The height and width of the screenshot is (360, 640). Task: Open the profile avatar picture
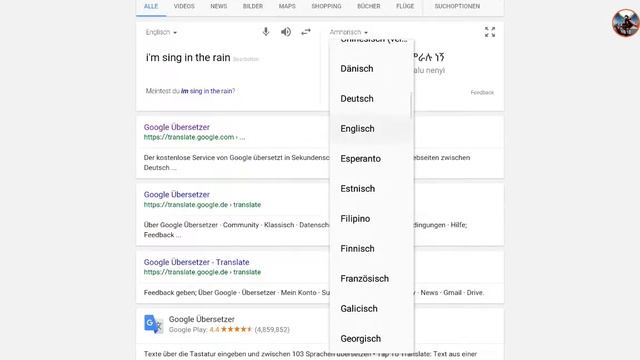point(626,23)
